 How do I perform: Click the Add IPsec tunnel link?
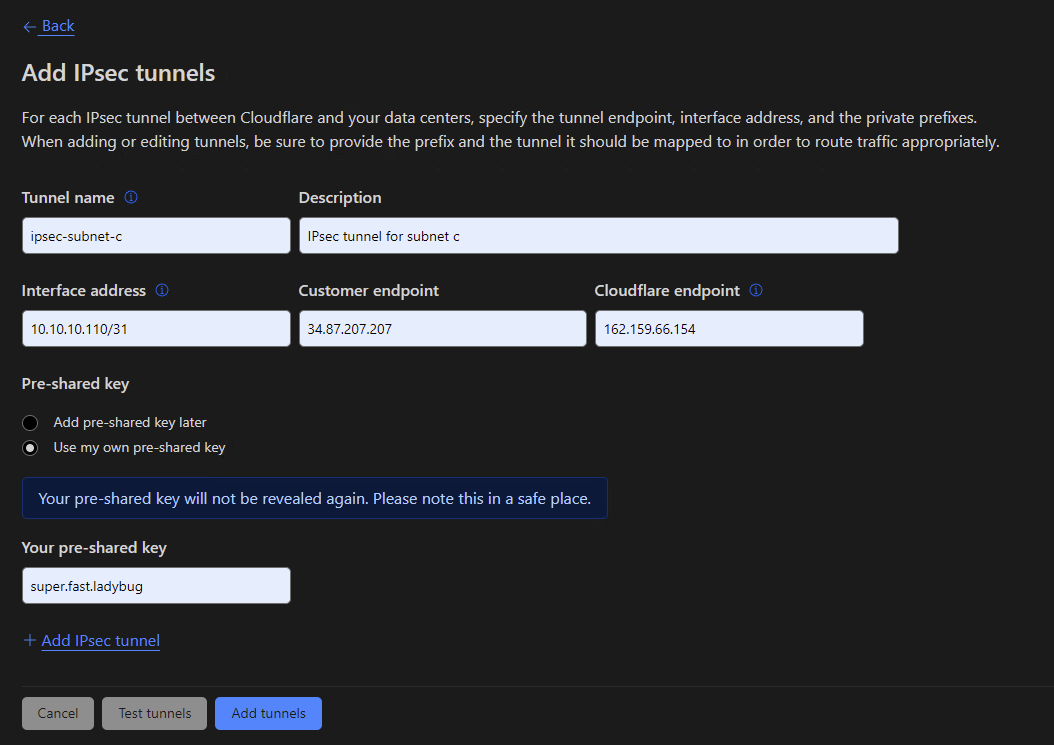click(x=100, y=641)
